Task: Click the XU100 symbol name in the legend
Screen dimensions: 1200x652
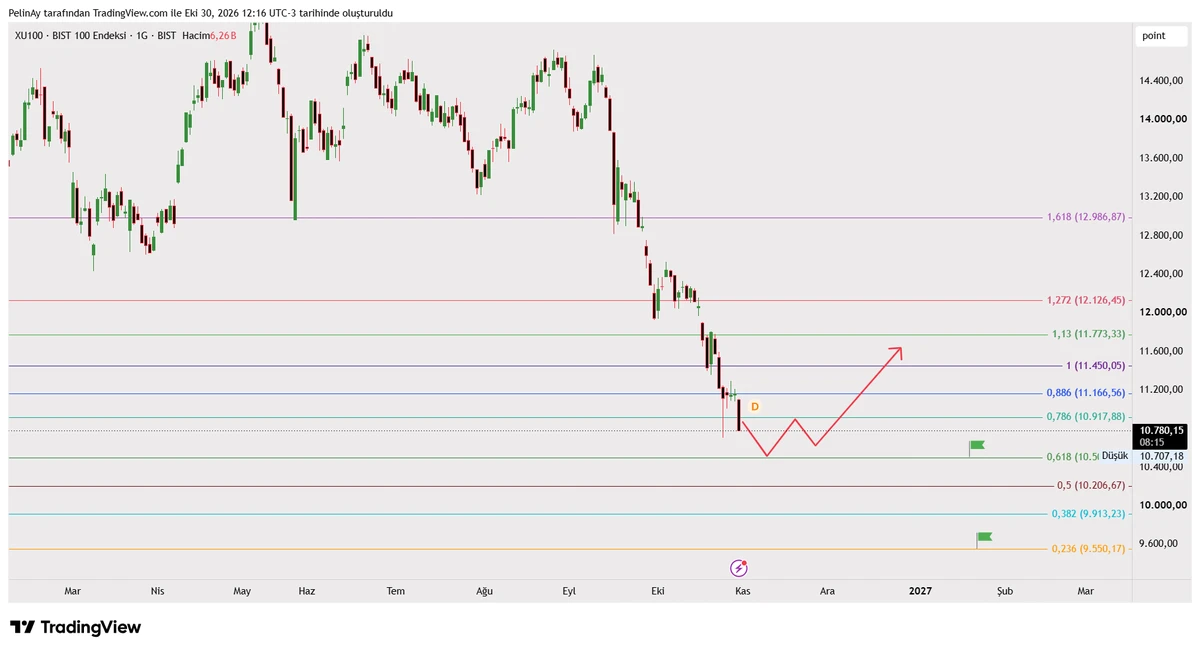Action: coord(27,35)
